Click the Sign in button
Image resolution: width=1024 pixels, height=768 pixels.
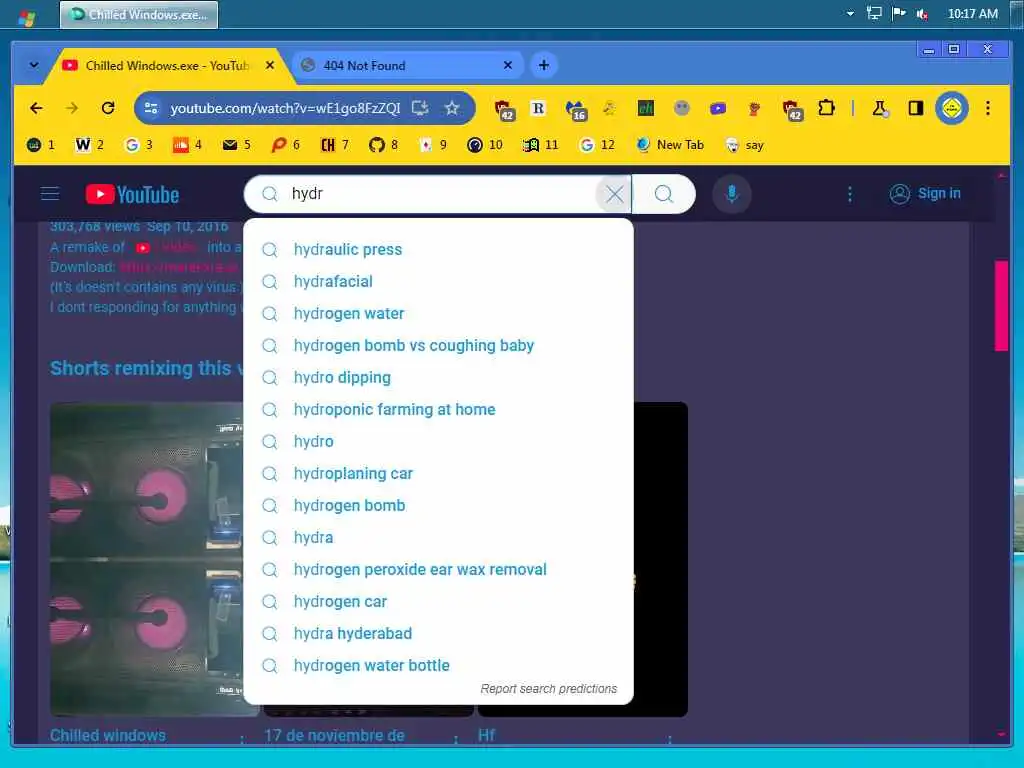pyautogui.click(x=925, y=194)
